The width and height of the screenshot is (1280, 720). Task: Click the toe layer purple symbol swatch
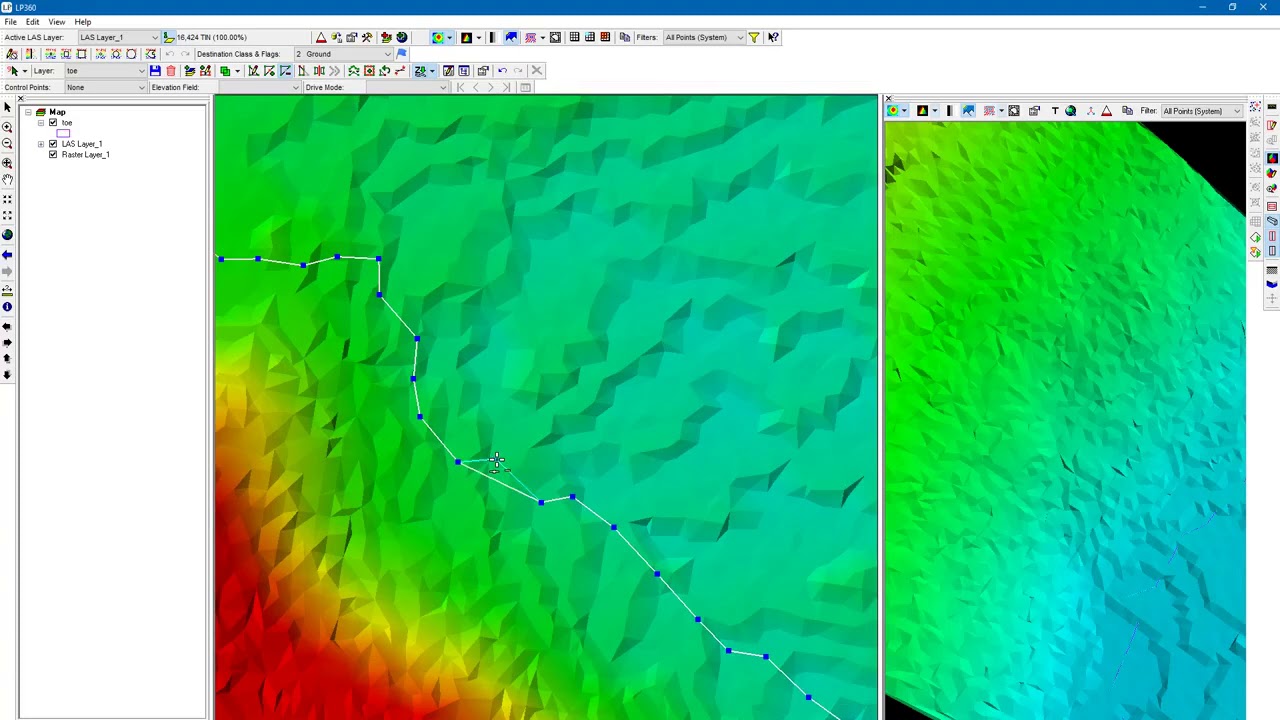63,134
